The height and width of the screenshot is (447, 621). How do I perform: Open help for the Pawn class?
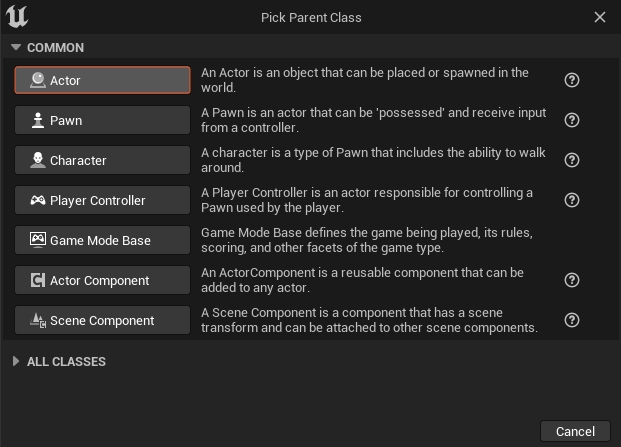coord(572,120)
